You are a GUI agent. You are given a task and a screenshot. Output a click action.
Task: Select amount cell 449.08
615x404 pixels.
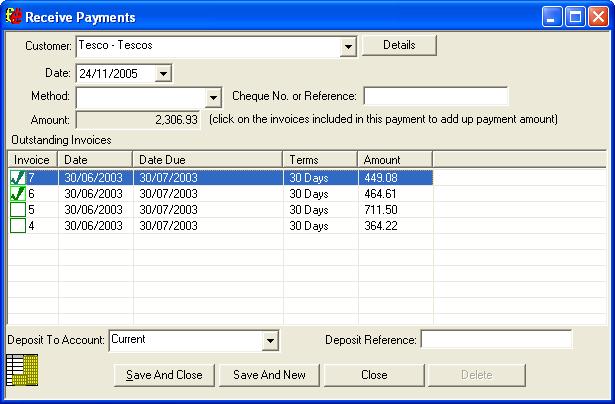[396, 178]
